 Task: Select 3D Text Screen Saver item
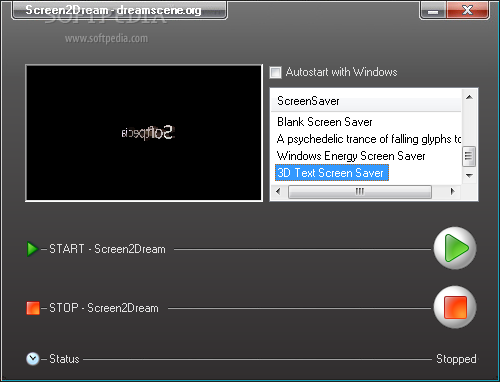coord(332,173)
